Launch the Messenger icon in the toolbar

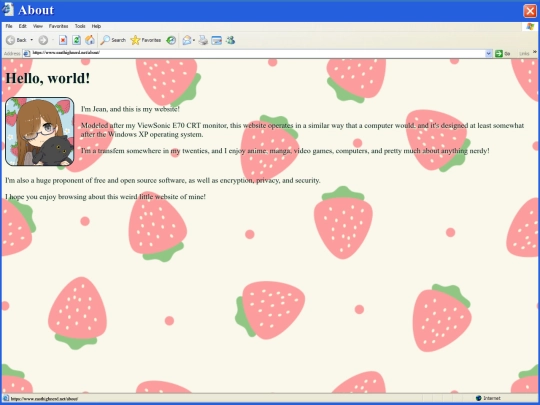tap(230, 40)
